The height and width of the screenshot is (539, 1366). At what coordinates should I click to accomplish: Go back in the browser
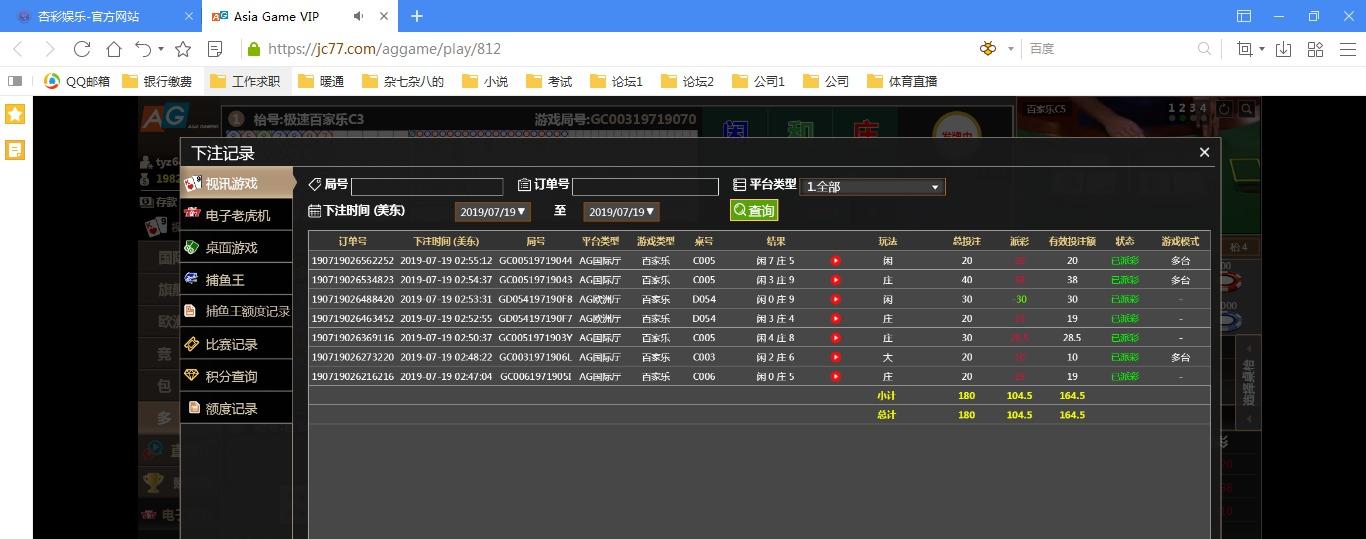[x=18, y=48]
